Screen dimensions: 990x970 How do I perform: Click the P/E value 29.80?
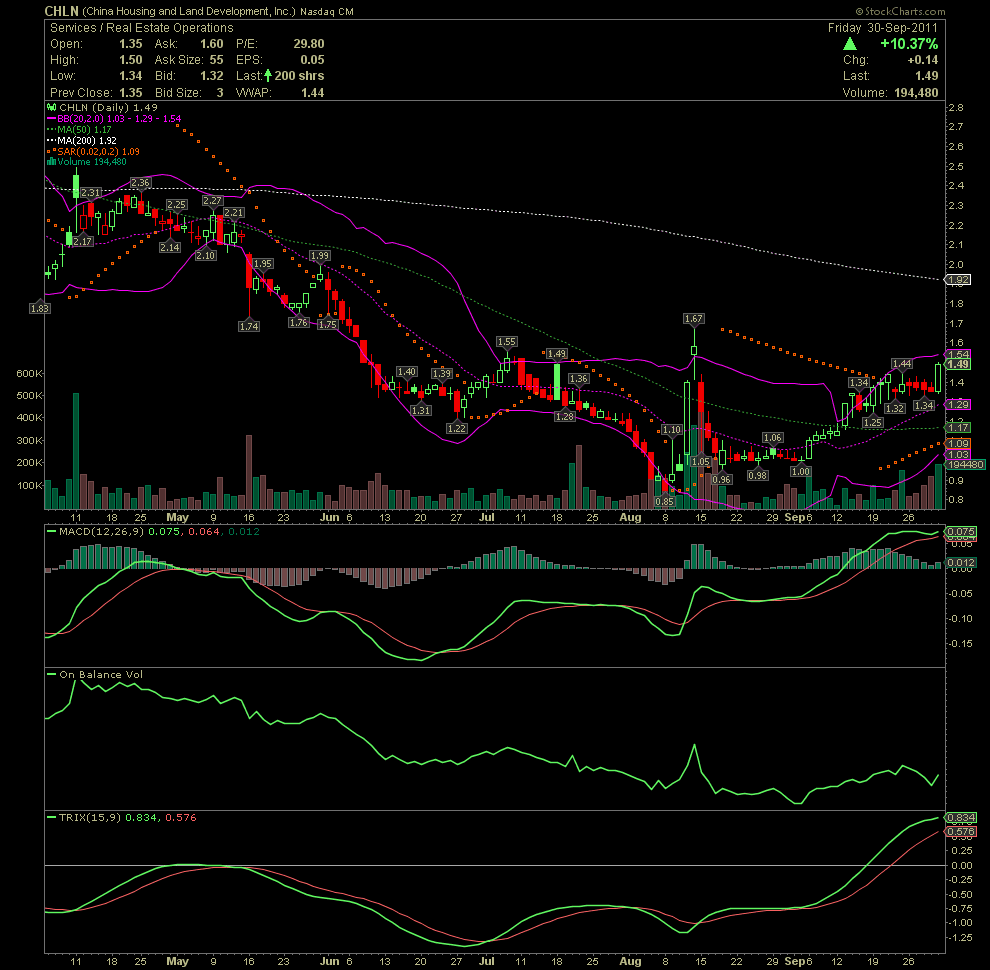pyautogui.click(x=309, y=44)
